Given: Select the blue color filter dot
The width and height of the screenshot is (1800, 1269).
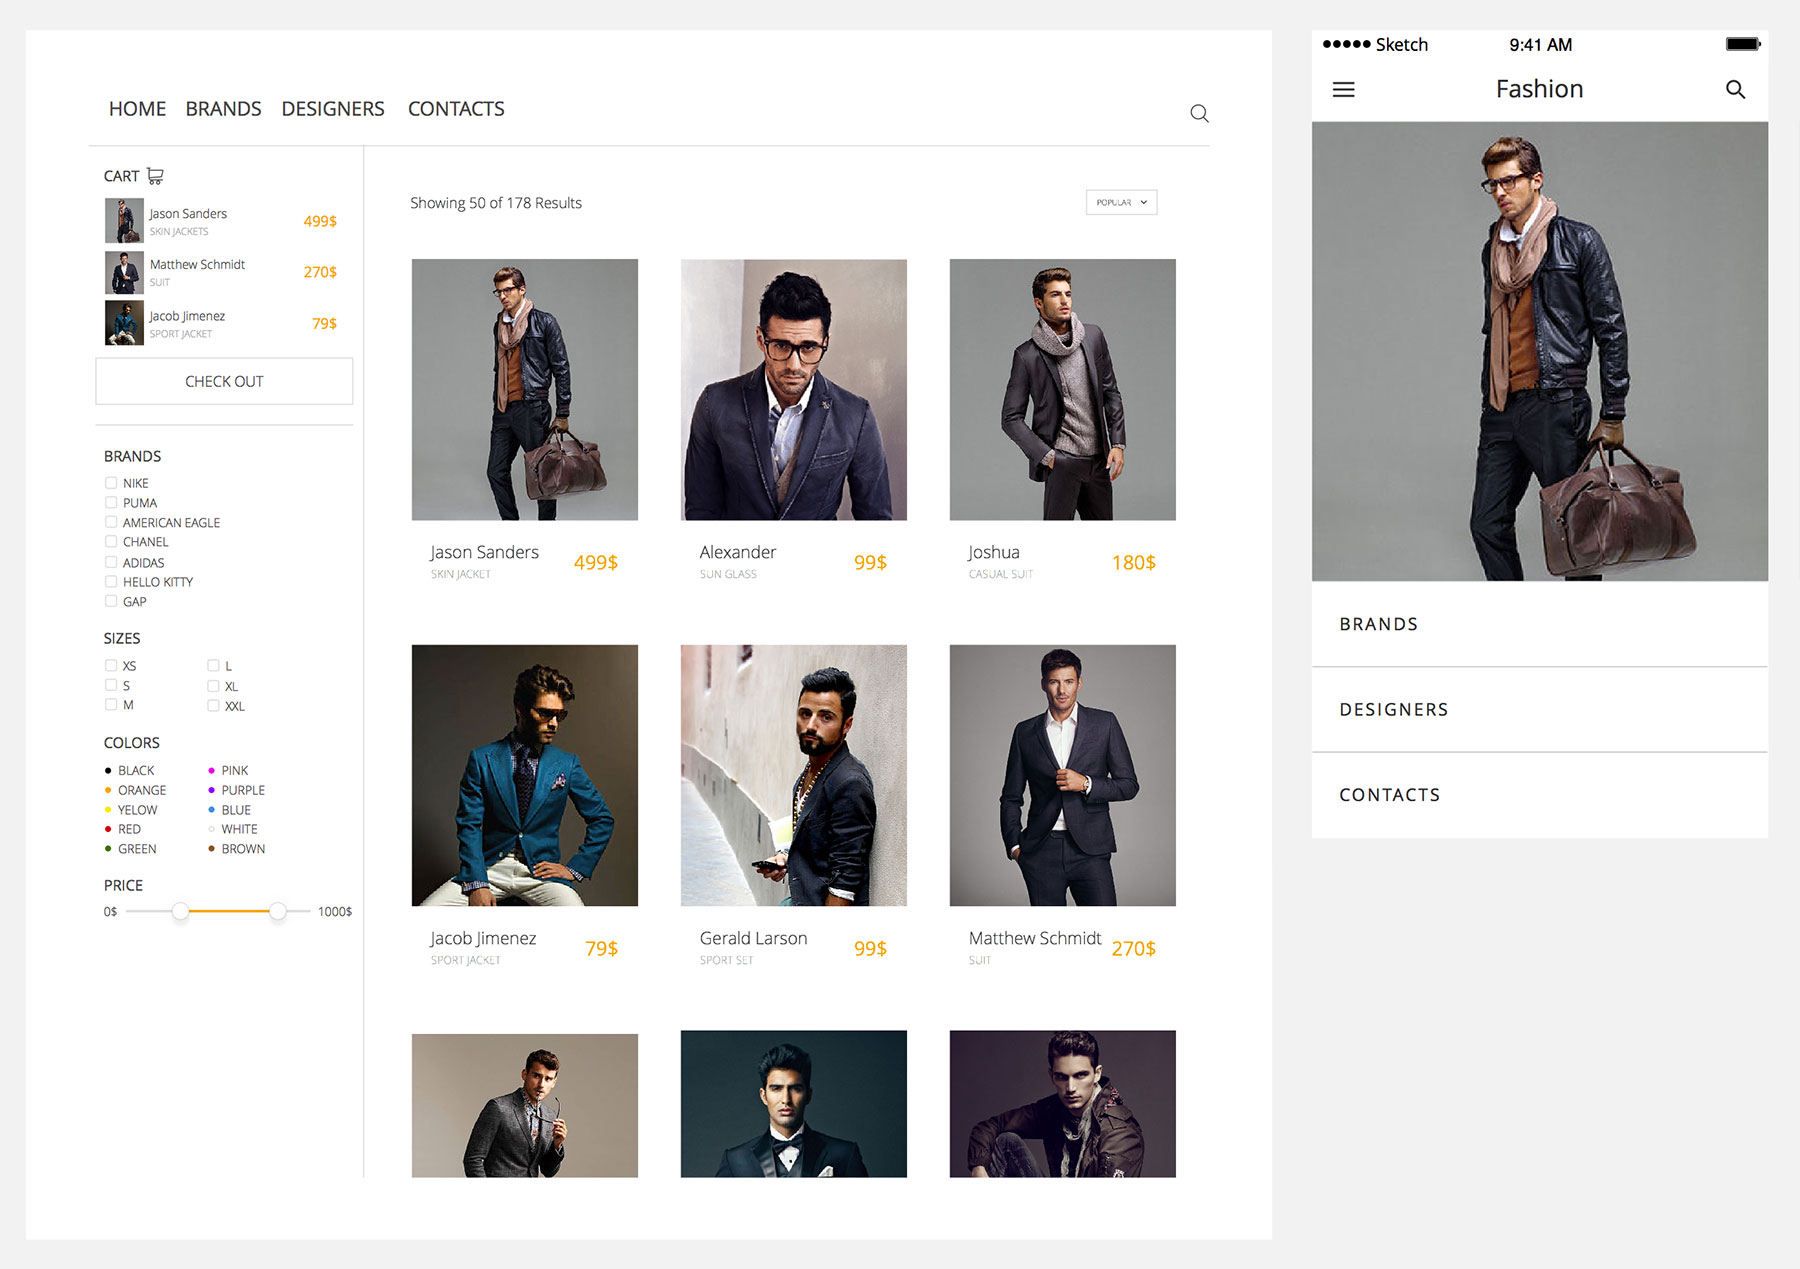Looking at the screenshot, I should 211,810.
